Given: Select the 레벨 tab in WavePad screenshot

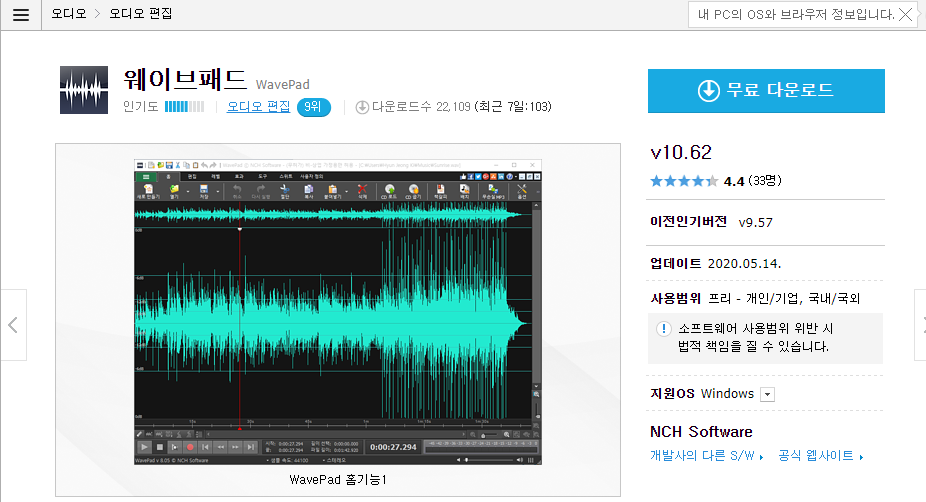Looking at the screenshot, I should tap(216, 177).
